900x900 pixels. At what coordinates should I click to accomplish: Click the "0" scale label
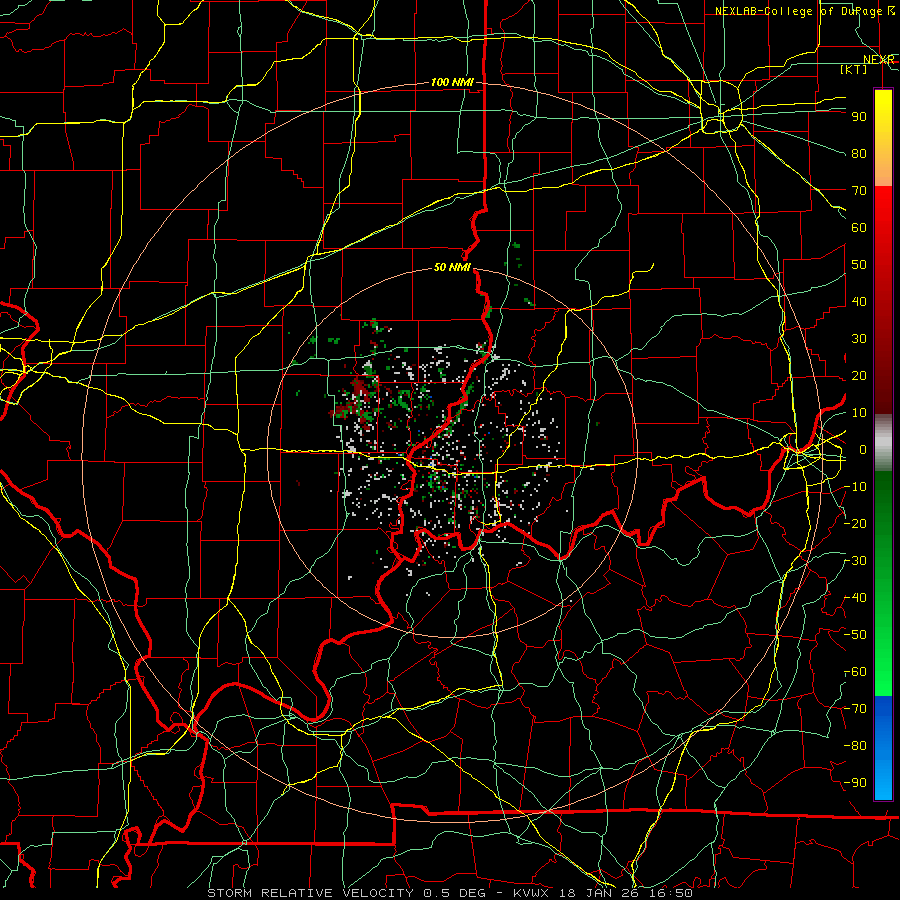[863, 449]
